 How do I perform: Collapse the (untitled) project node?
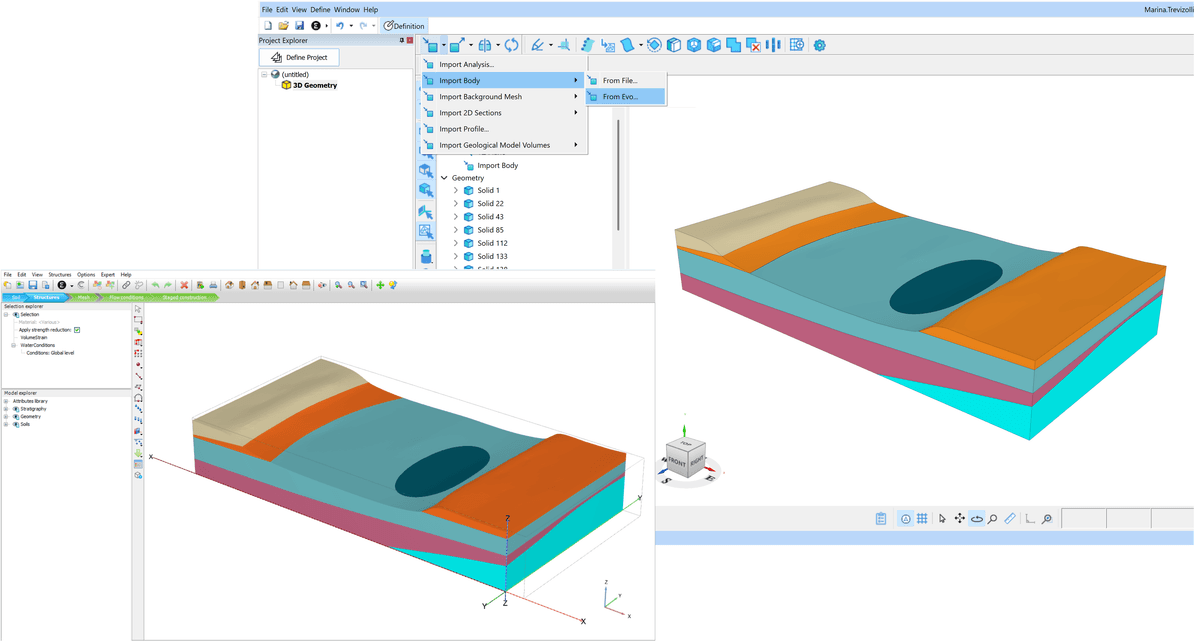264,75
